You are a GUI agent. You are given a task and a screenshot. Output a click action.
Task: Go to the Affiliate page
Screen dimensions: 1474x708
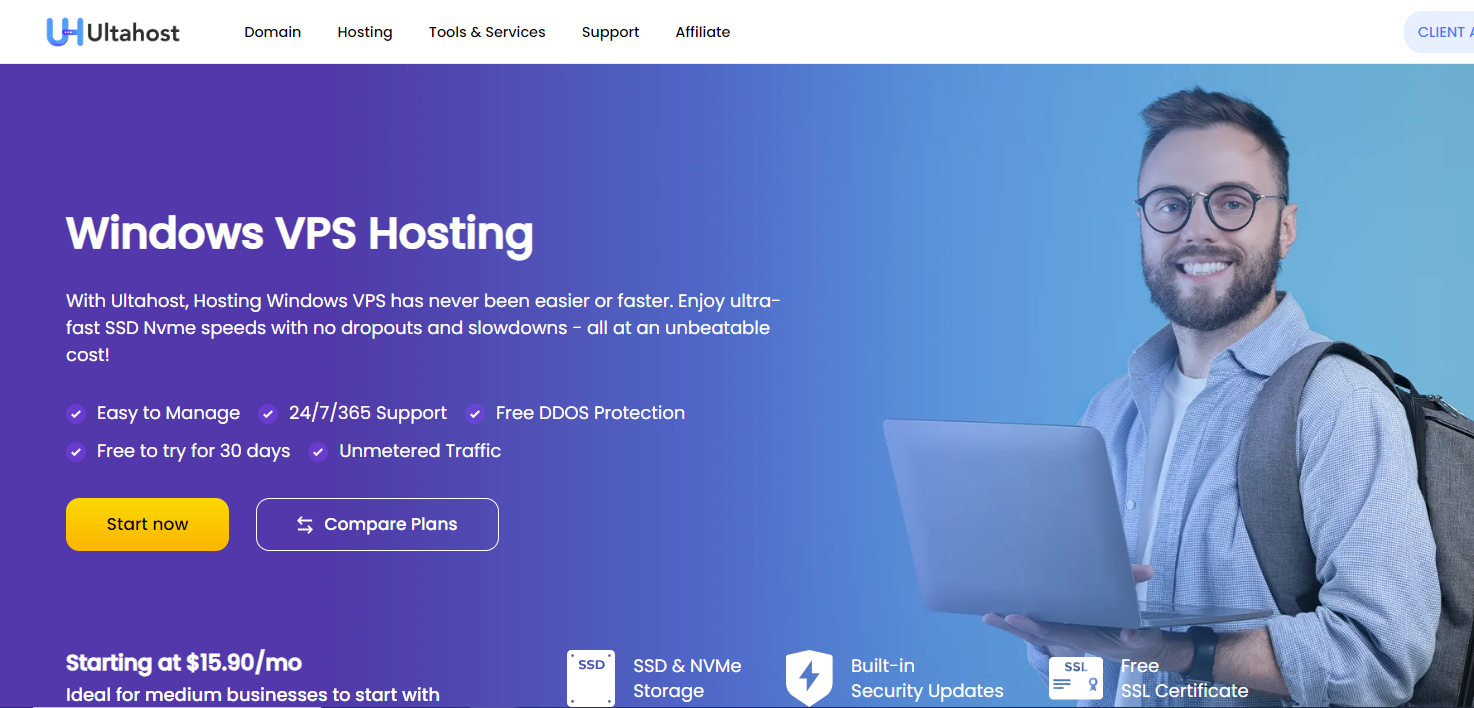coord(703,32)
